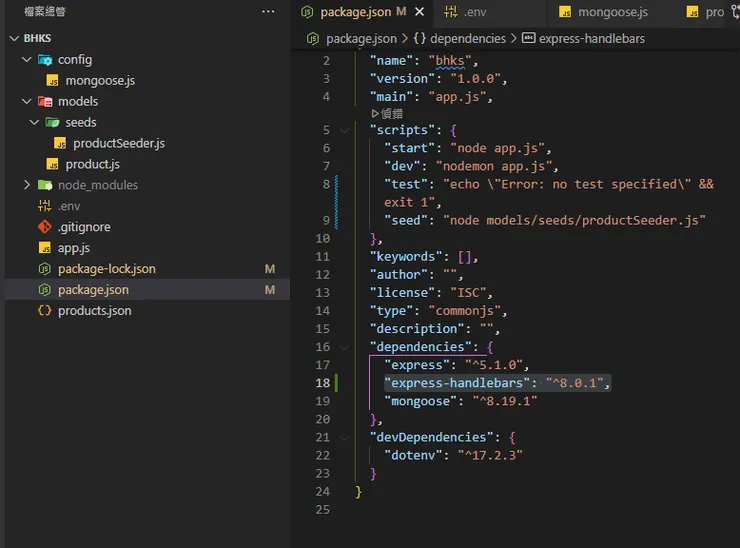
Task: Fold the dependencies block at line 16
Action: 344,347
